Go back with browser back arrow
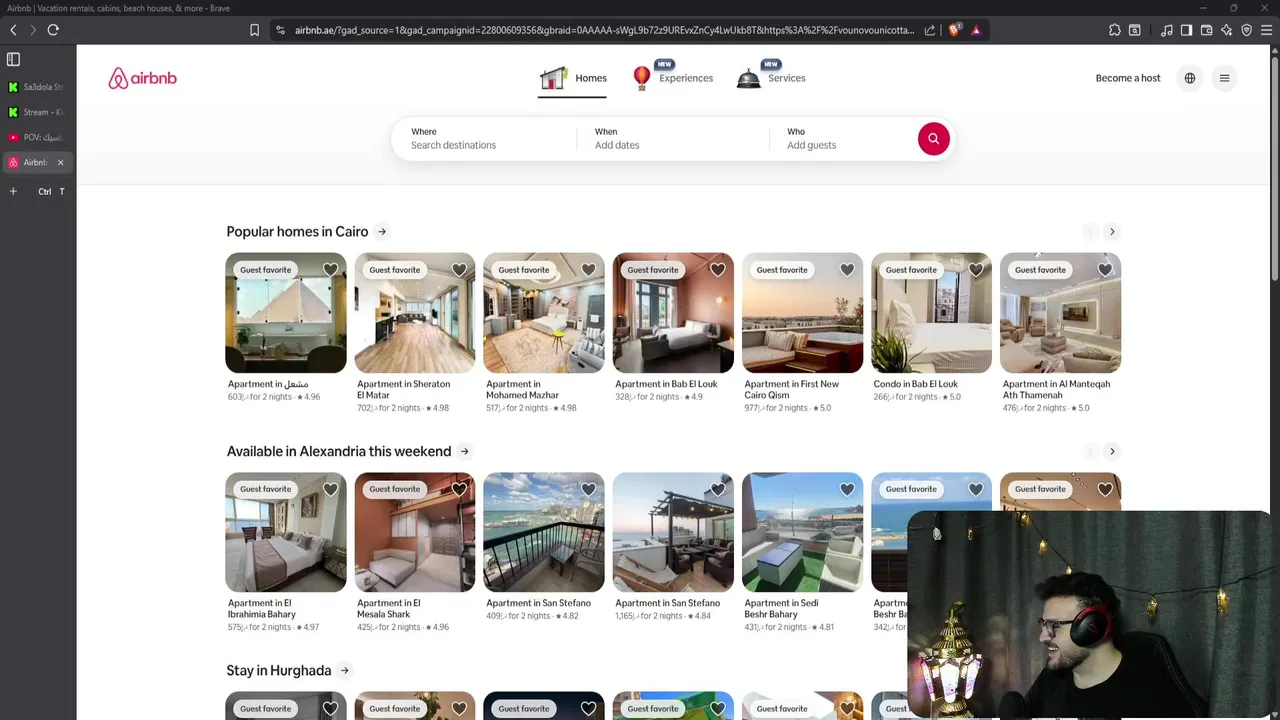 coord(13,30)
